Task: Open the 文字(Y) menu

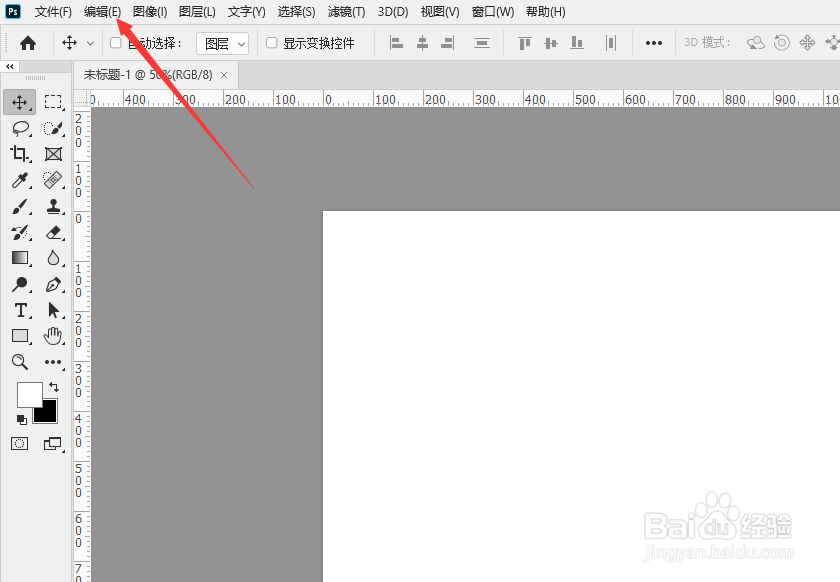Action: click(246, 11)
